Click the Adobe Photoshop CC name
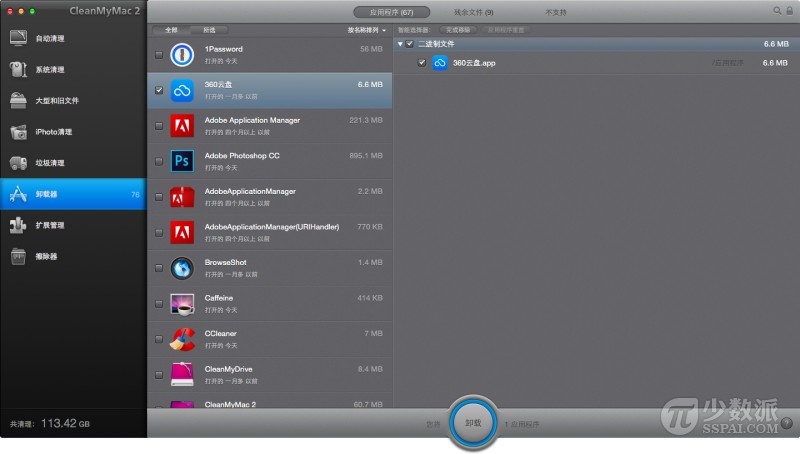The image size is (800, 454). (242, 156)
